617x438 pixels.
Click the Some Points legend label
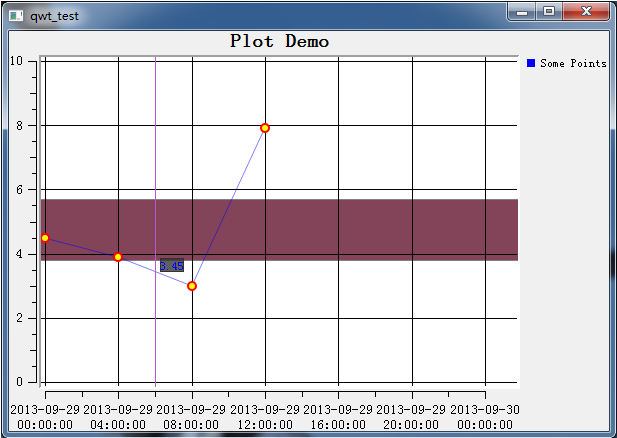coord(573,63)
